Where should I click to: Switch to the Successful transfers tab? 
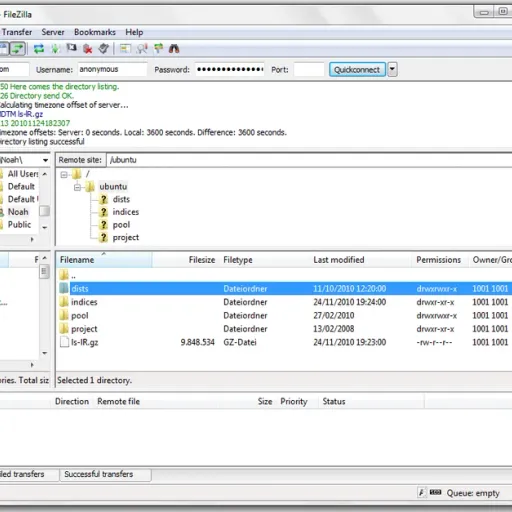pyautogui.click(x=105, y=474)
